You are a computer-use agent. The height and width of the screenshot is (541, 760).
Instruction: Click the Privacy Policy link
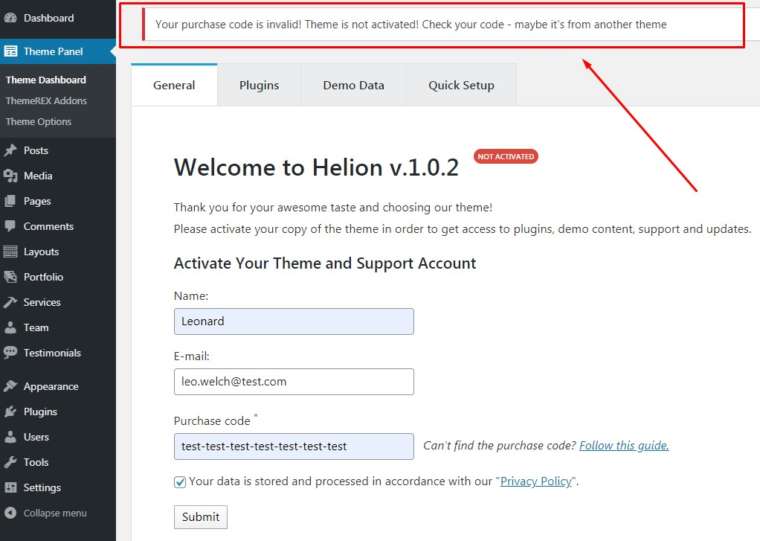[536, 482]
